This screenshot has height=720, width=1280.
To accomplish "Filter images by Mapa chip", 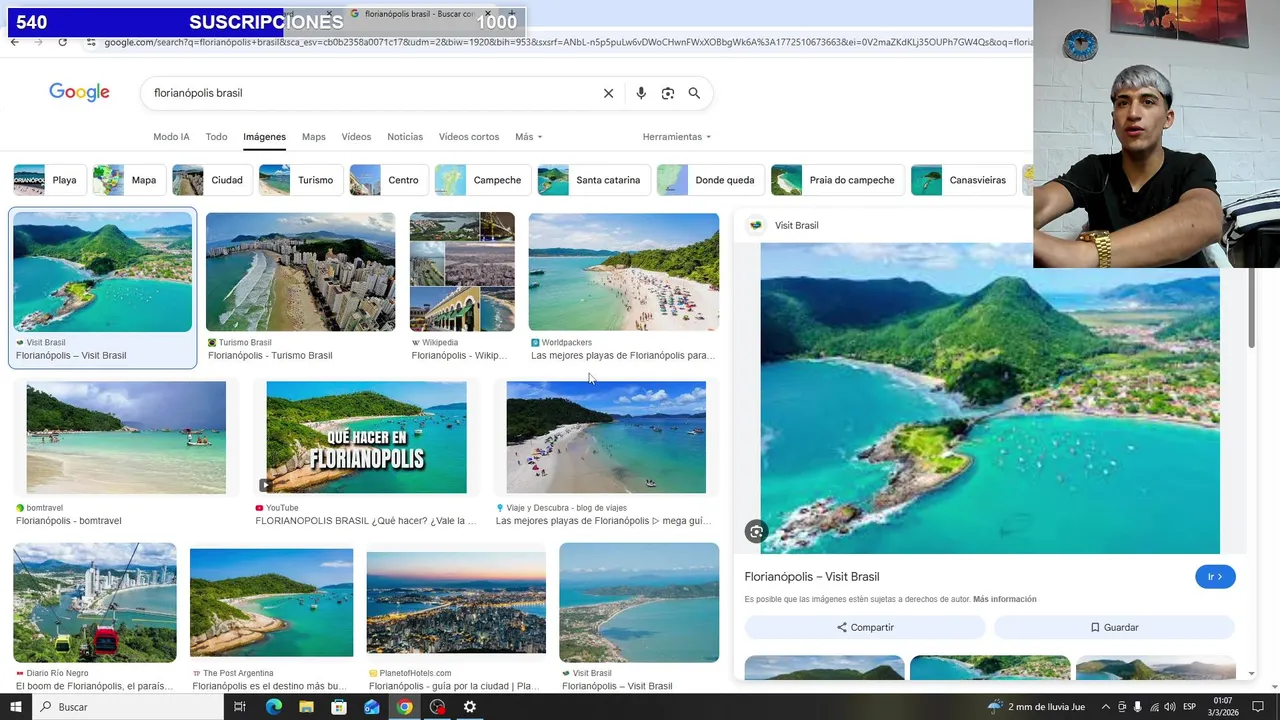I will pos(127,180).
